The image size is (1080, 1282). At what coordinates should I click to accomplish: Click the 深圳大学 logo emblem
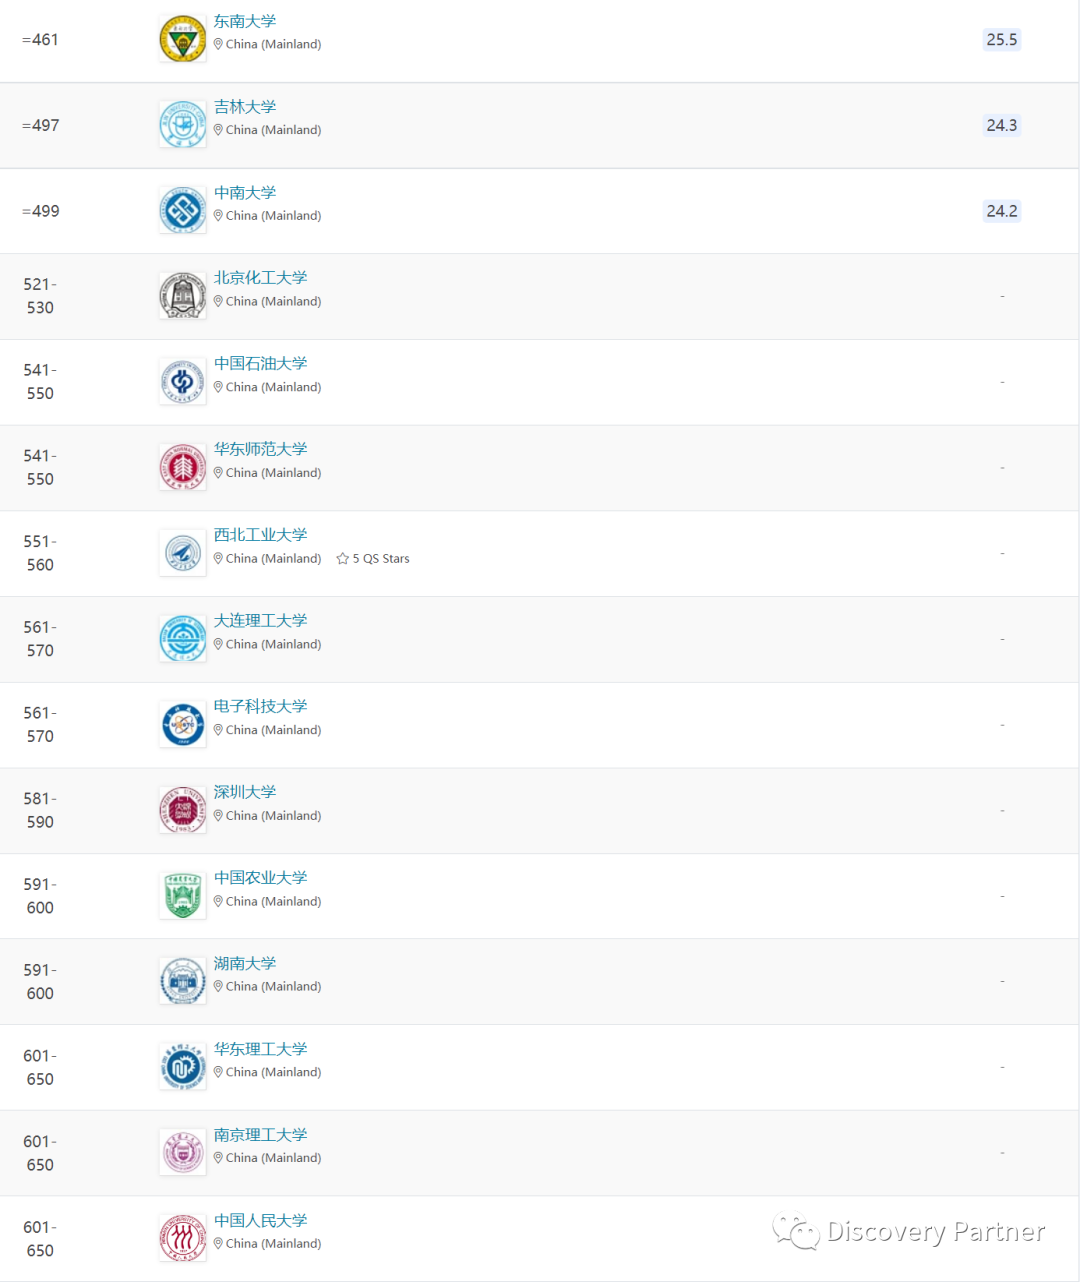(183, 810)
